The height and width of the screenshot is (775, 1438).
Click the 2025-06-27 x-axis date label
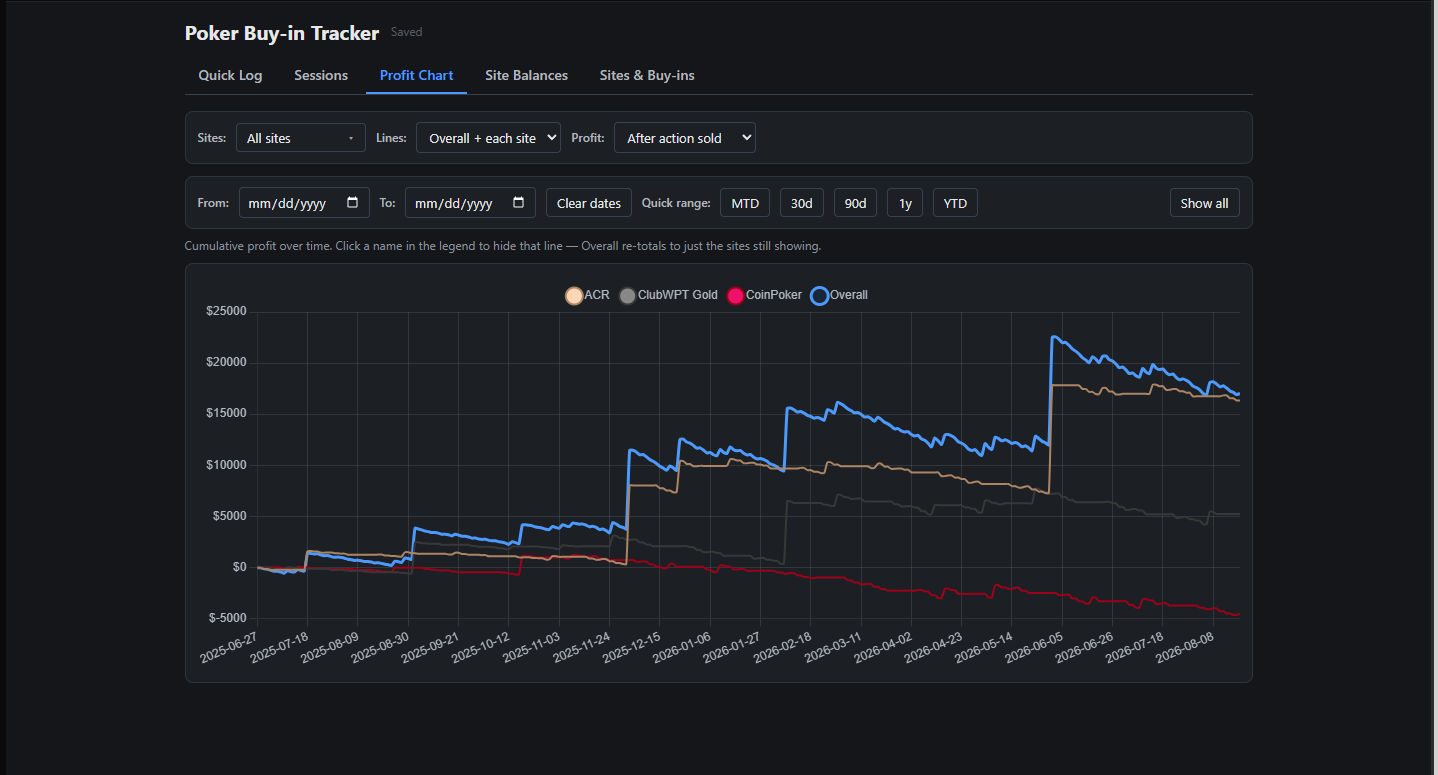(x=230, y=647)
